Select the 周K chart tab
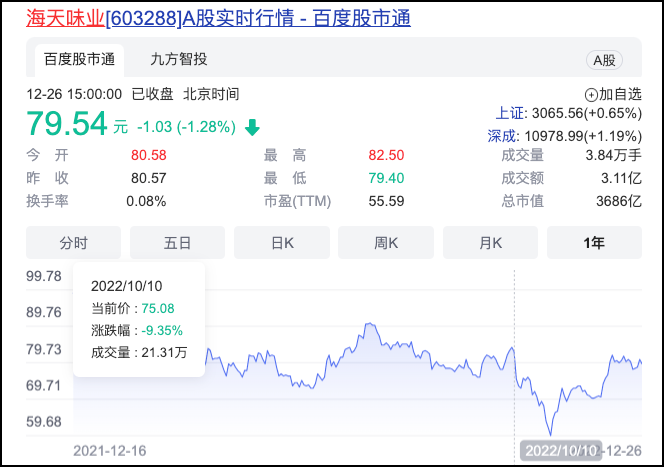Screen dimensions: 664x467 [386, 243]
